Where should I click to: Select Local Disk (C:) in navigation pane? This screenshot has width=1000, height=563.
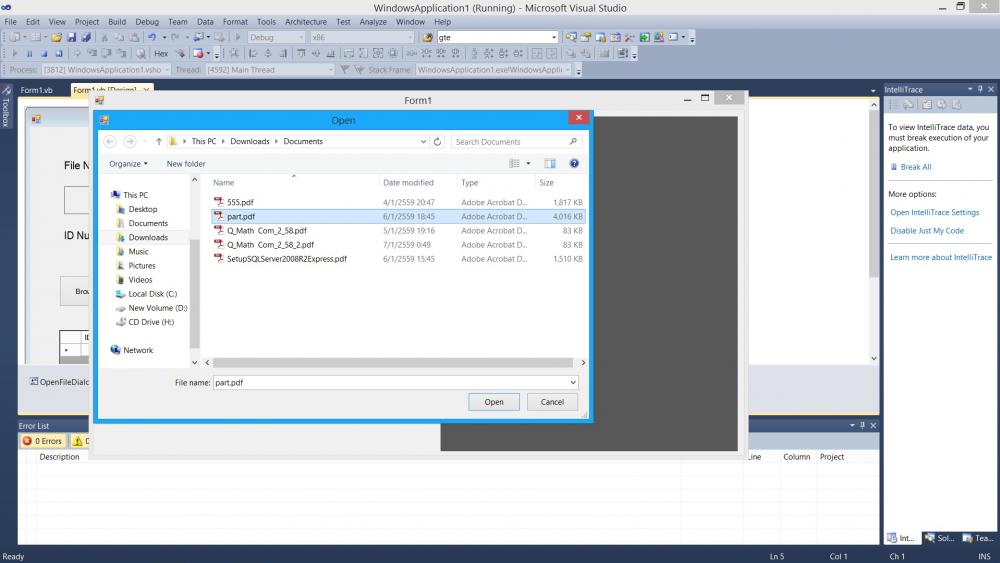pos(152,294)
